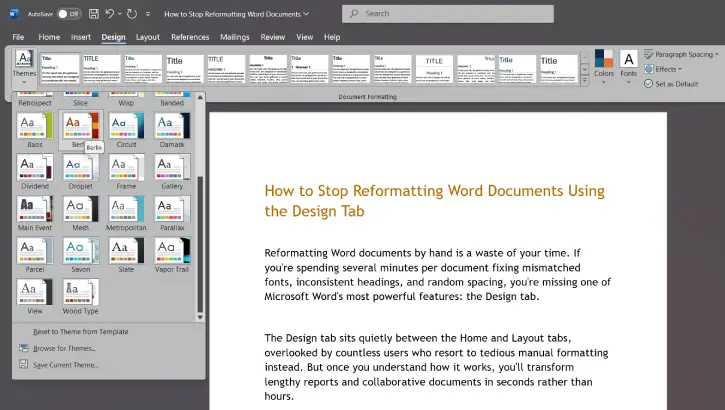
Task: Toggle the AutoSave switch
Action: point(69,14)
